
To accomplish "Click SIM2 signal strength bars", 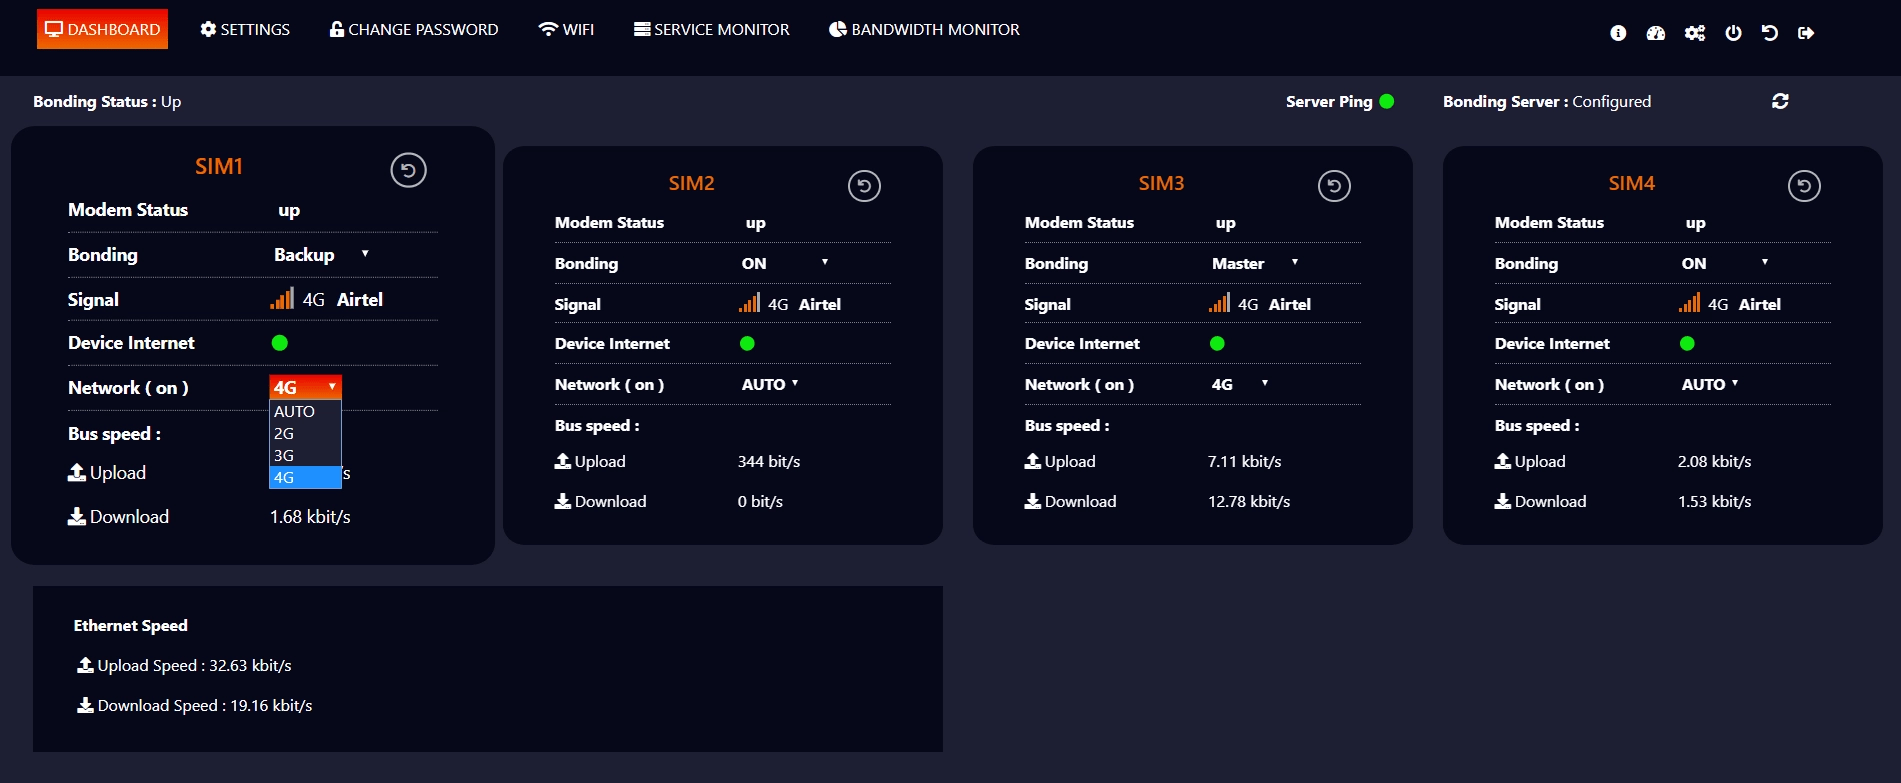I will 750,303.
